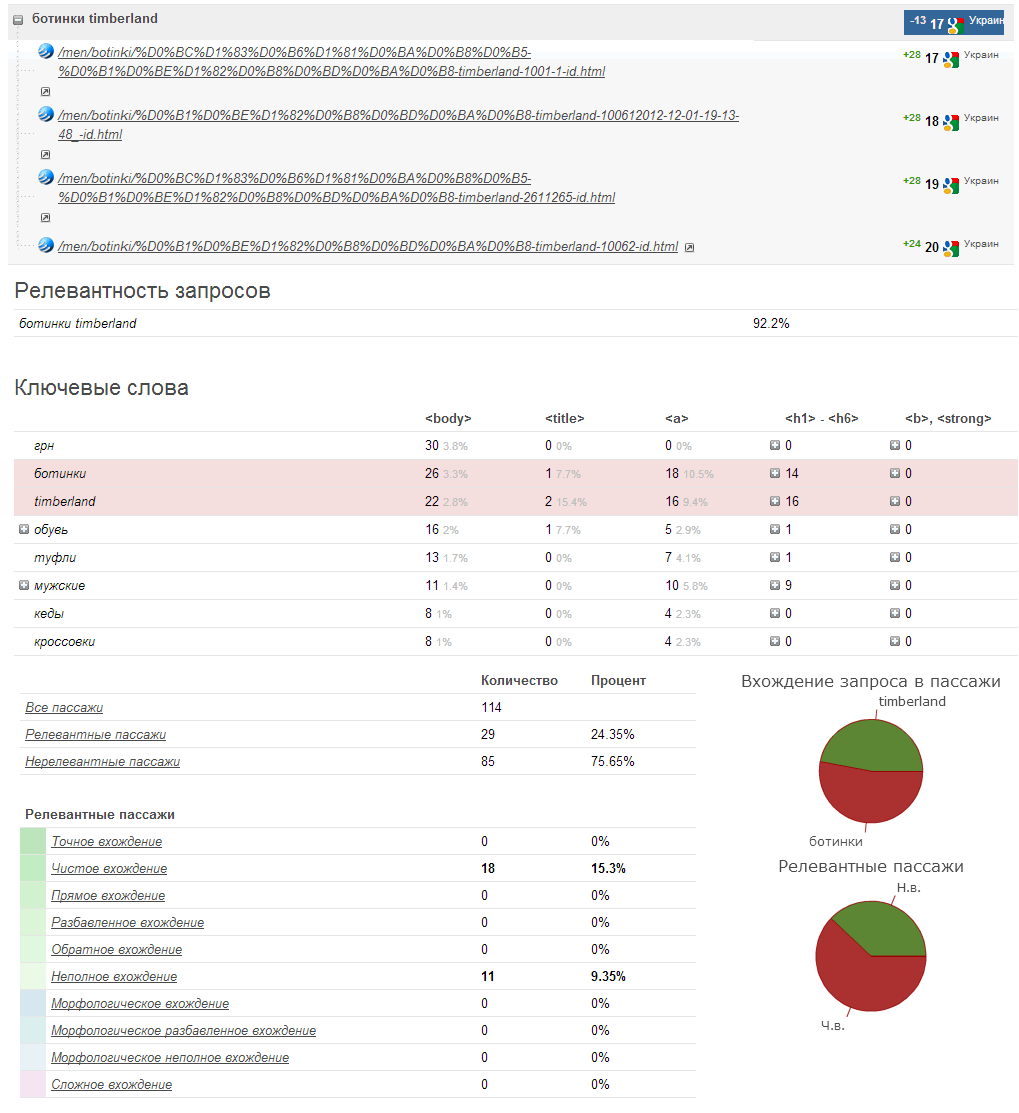Expand h1-h6 details for грн row
Screen dimensions: 1019x1113
[x=775, y=445]
